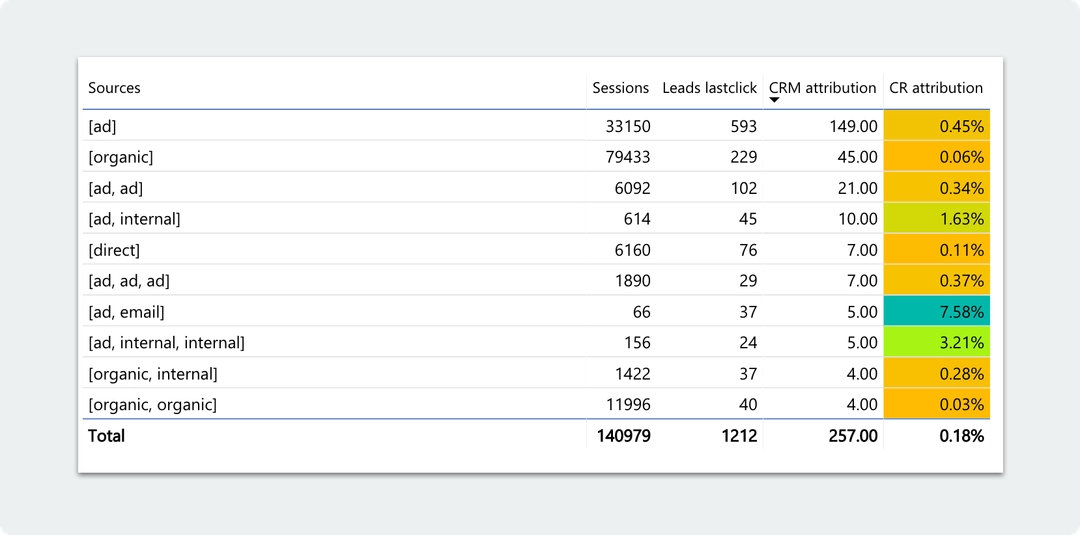This screenshot has width=1080, height=535.
Task: Sort by Leads lastclick column header
Action: pyautogui.click(x=709, y=87)
